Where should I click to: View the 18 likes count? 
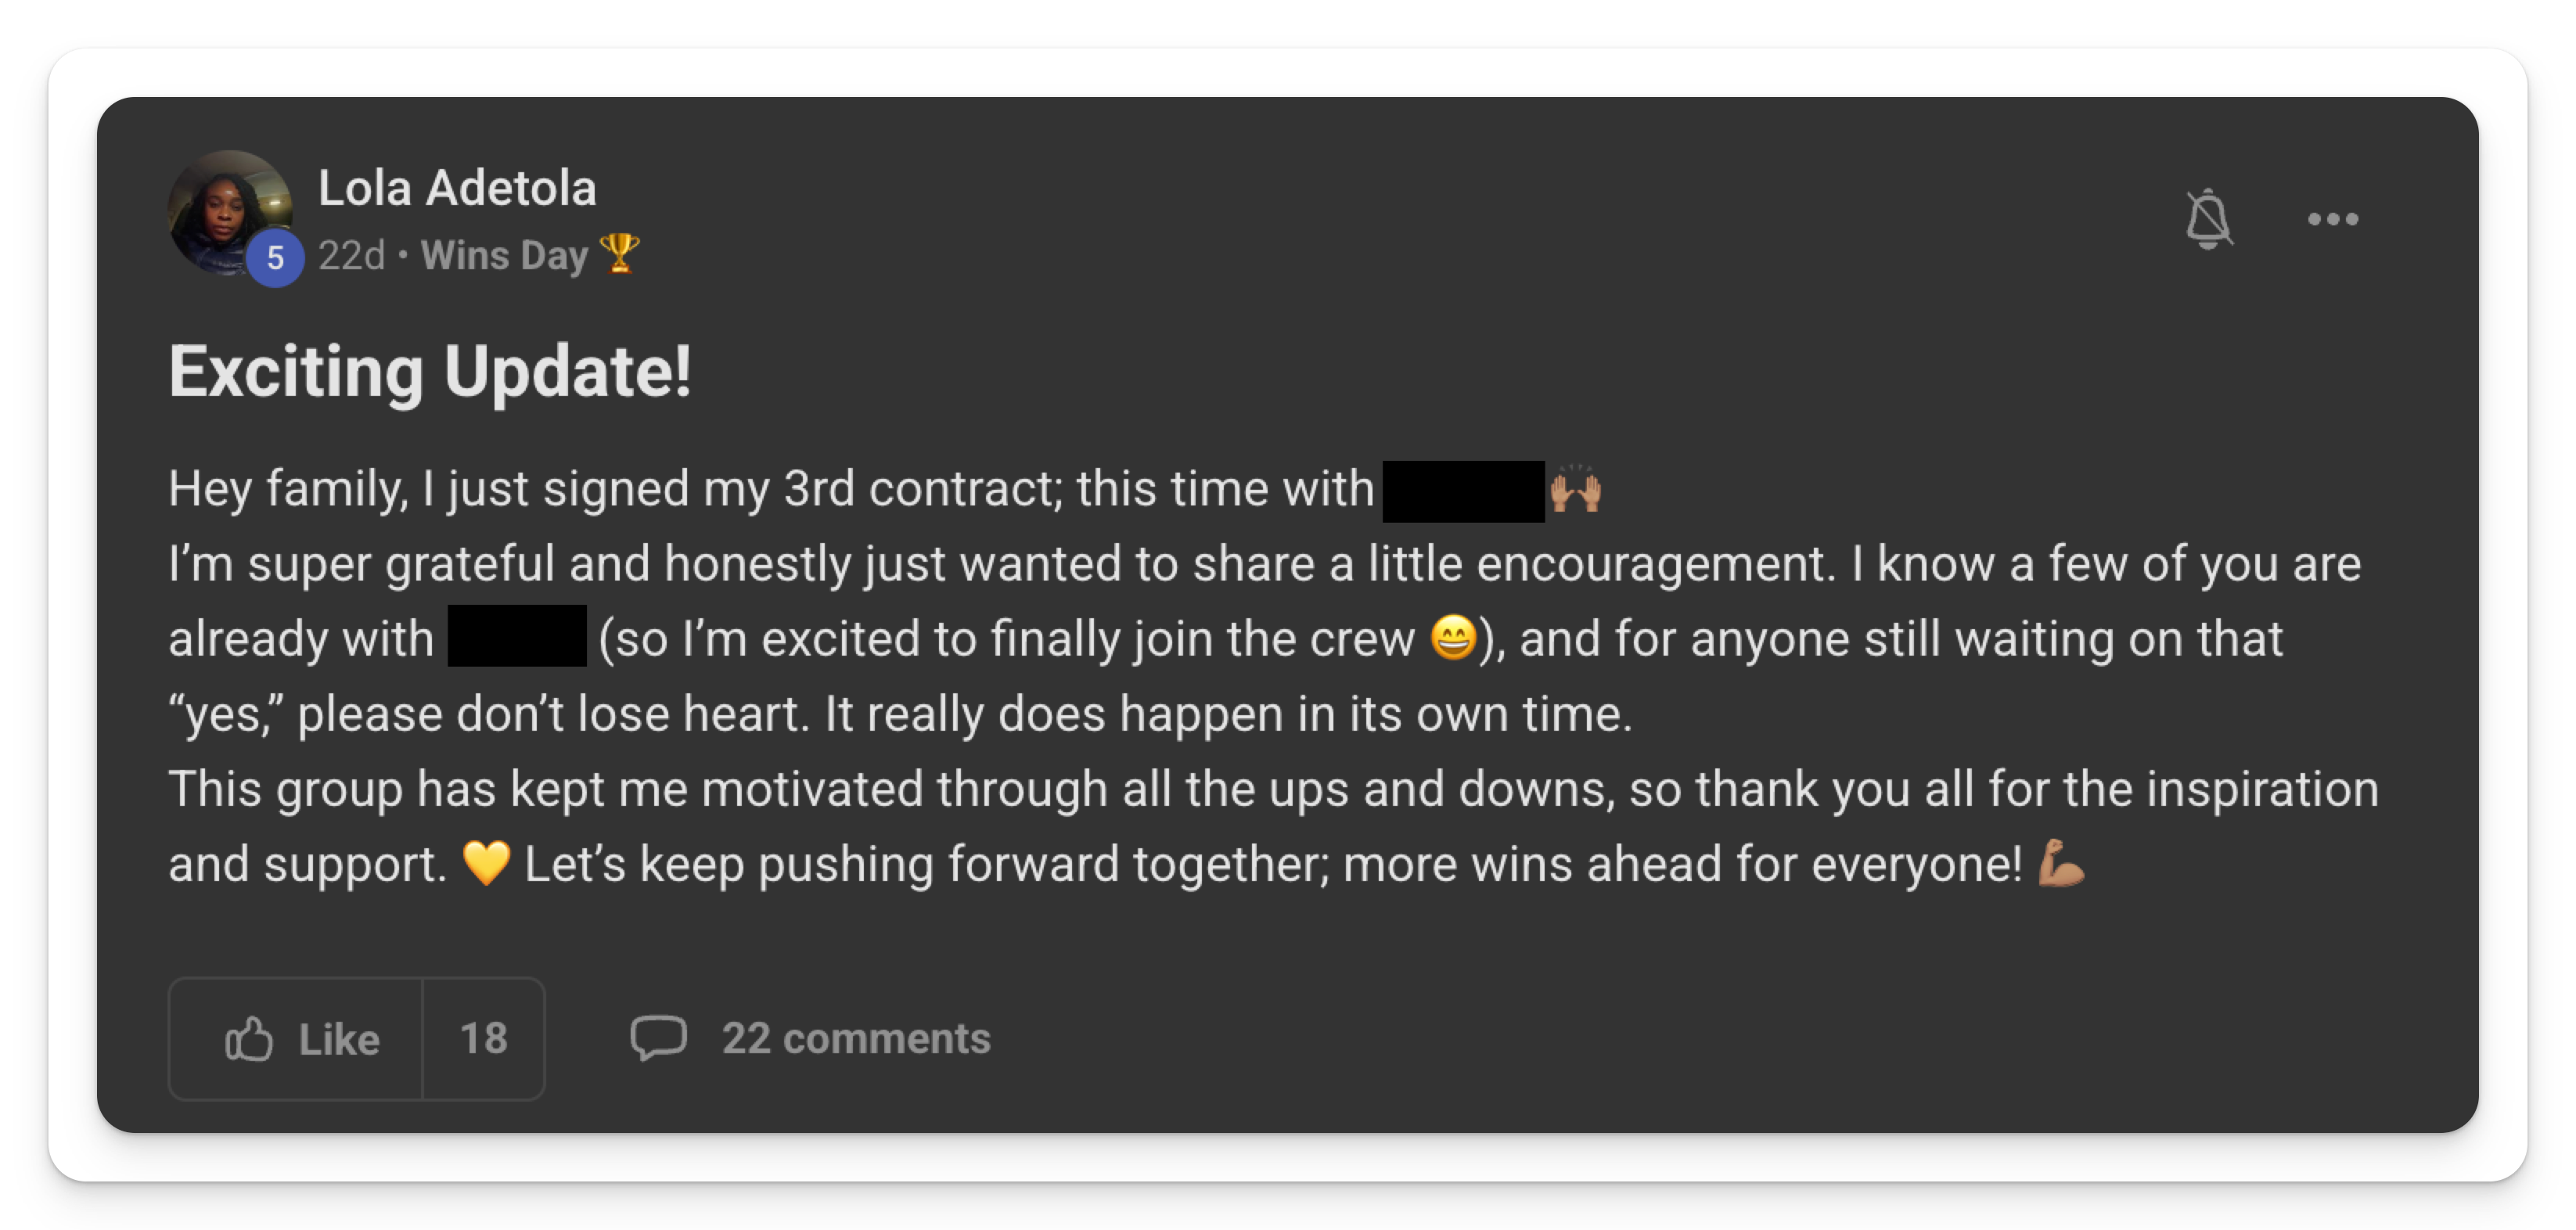484,1039
